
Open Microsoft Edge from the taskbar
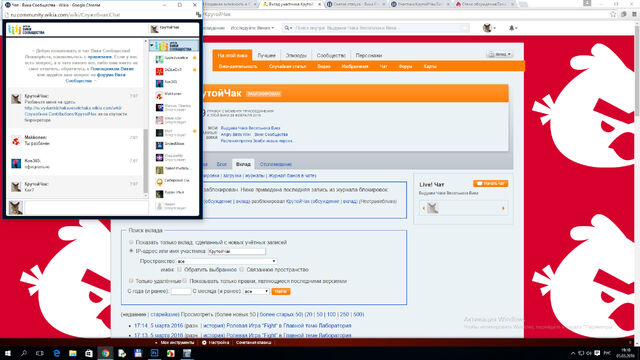click(x=56, y=353)
